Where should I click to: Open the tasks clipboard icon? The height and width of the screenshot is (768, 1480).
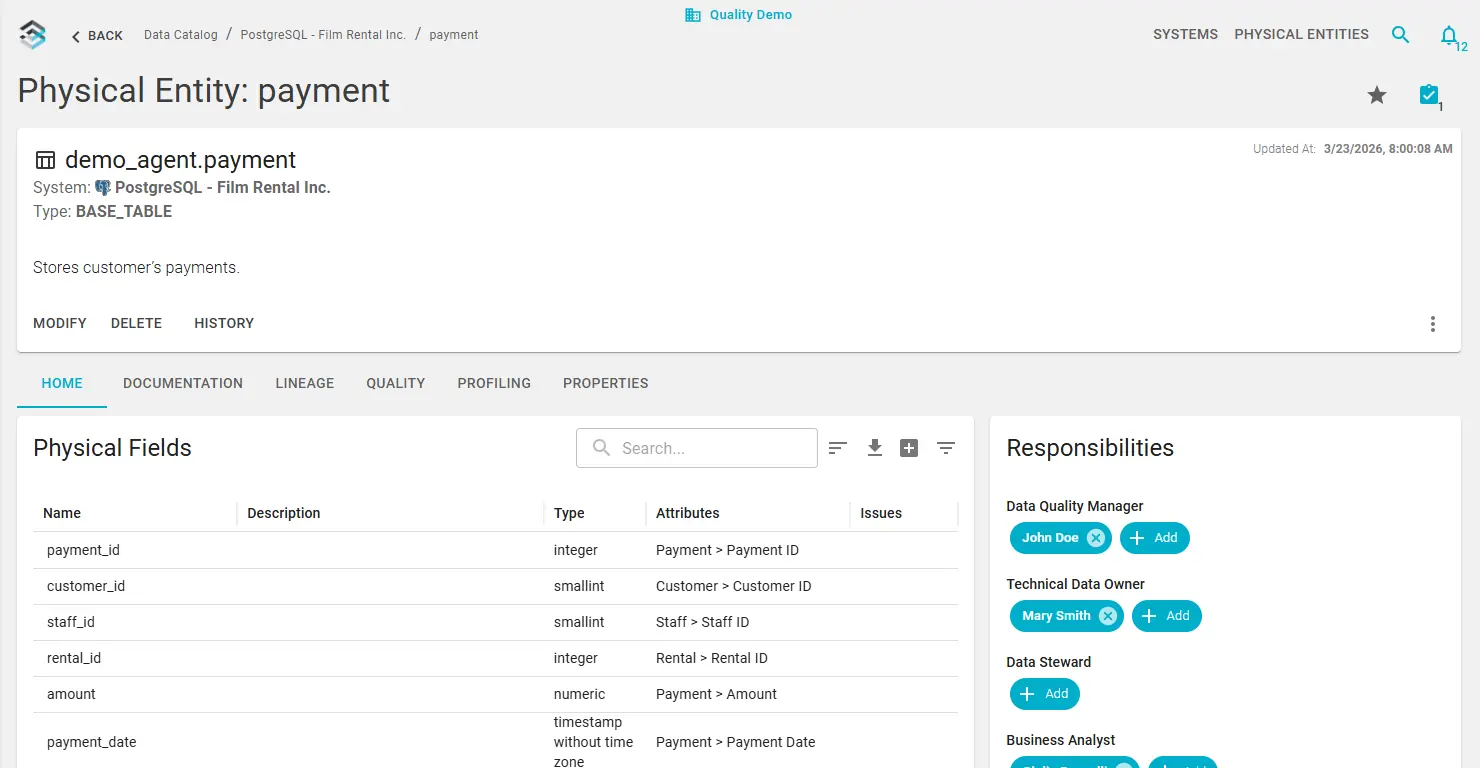tap(1429, 95)
